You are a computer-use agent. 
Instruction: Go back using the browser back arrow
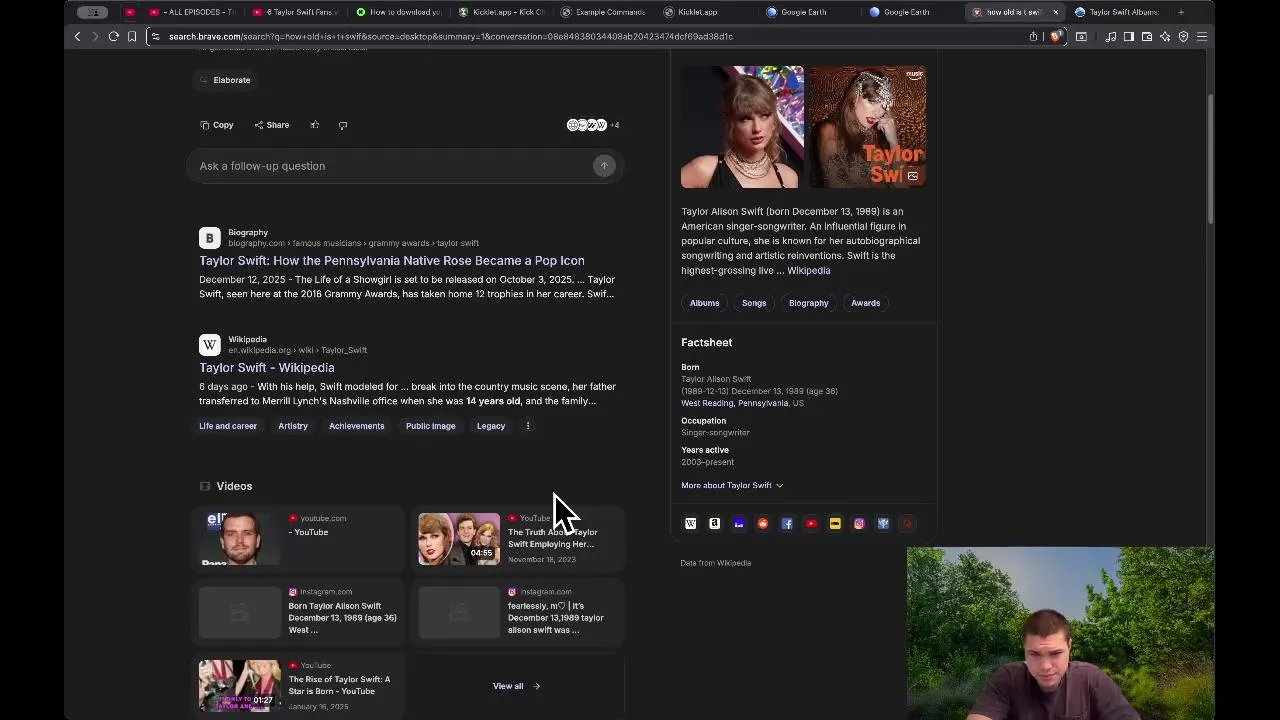coord(77,36)
